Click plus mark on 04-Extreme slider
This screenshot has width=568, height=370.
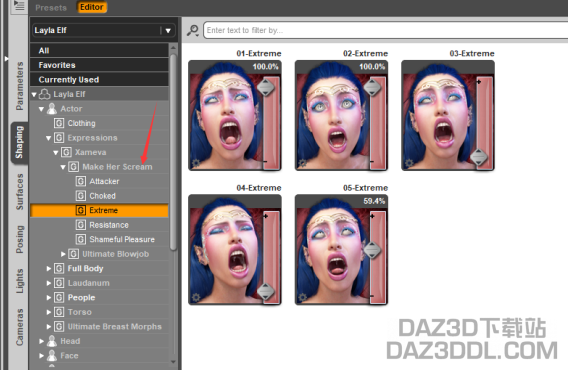[266, 216]
